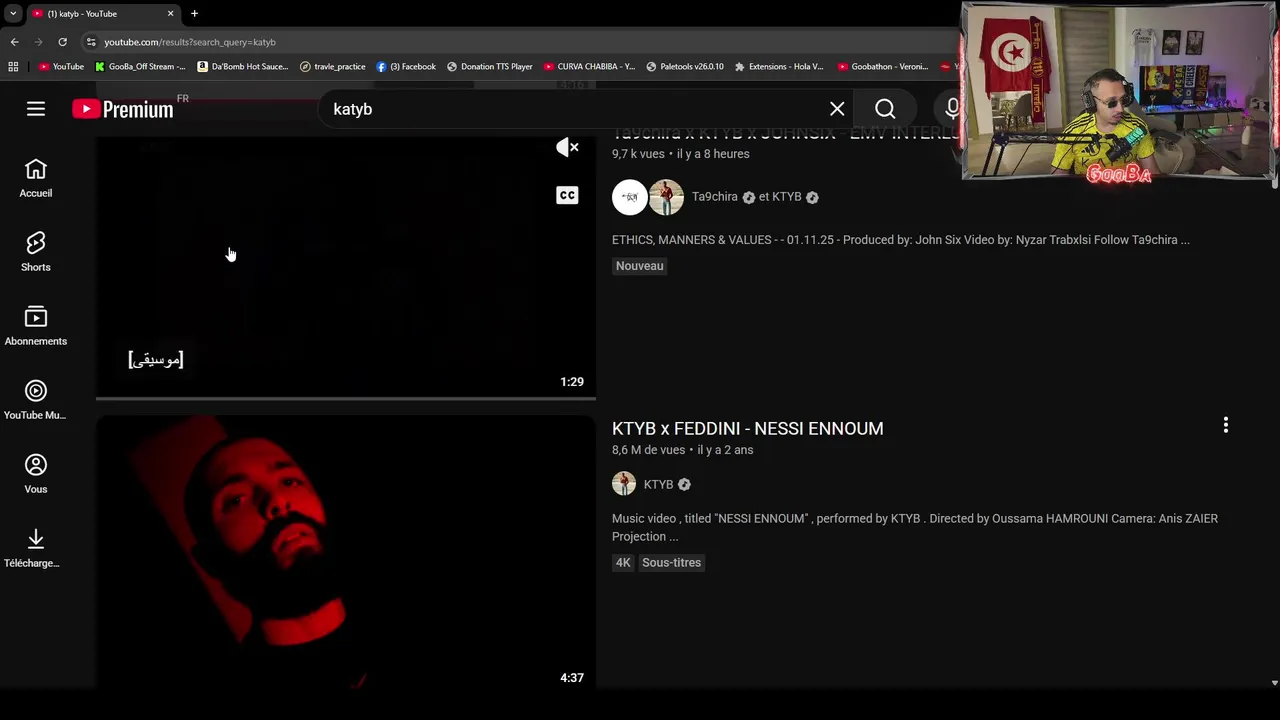
Task: Open a new browser tab
Action: pyautogui.click(x=194, y=14)
